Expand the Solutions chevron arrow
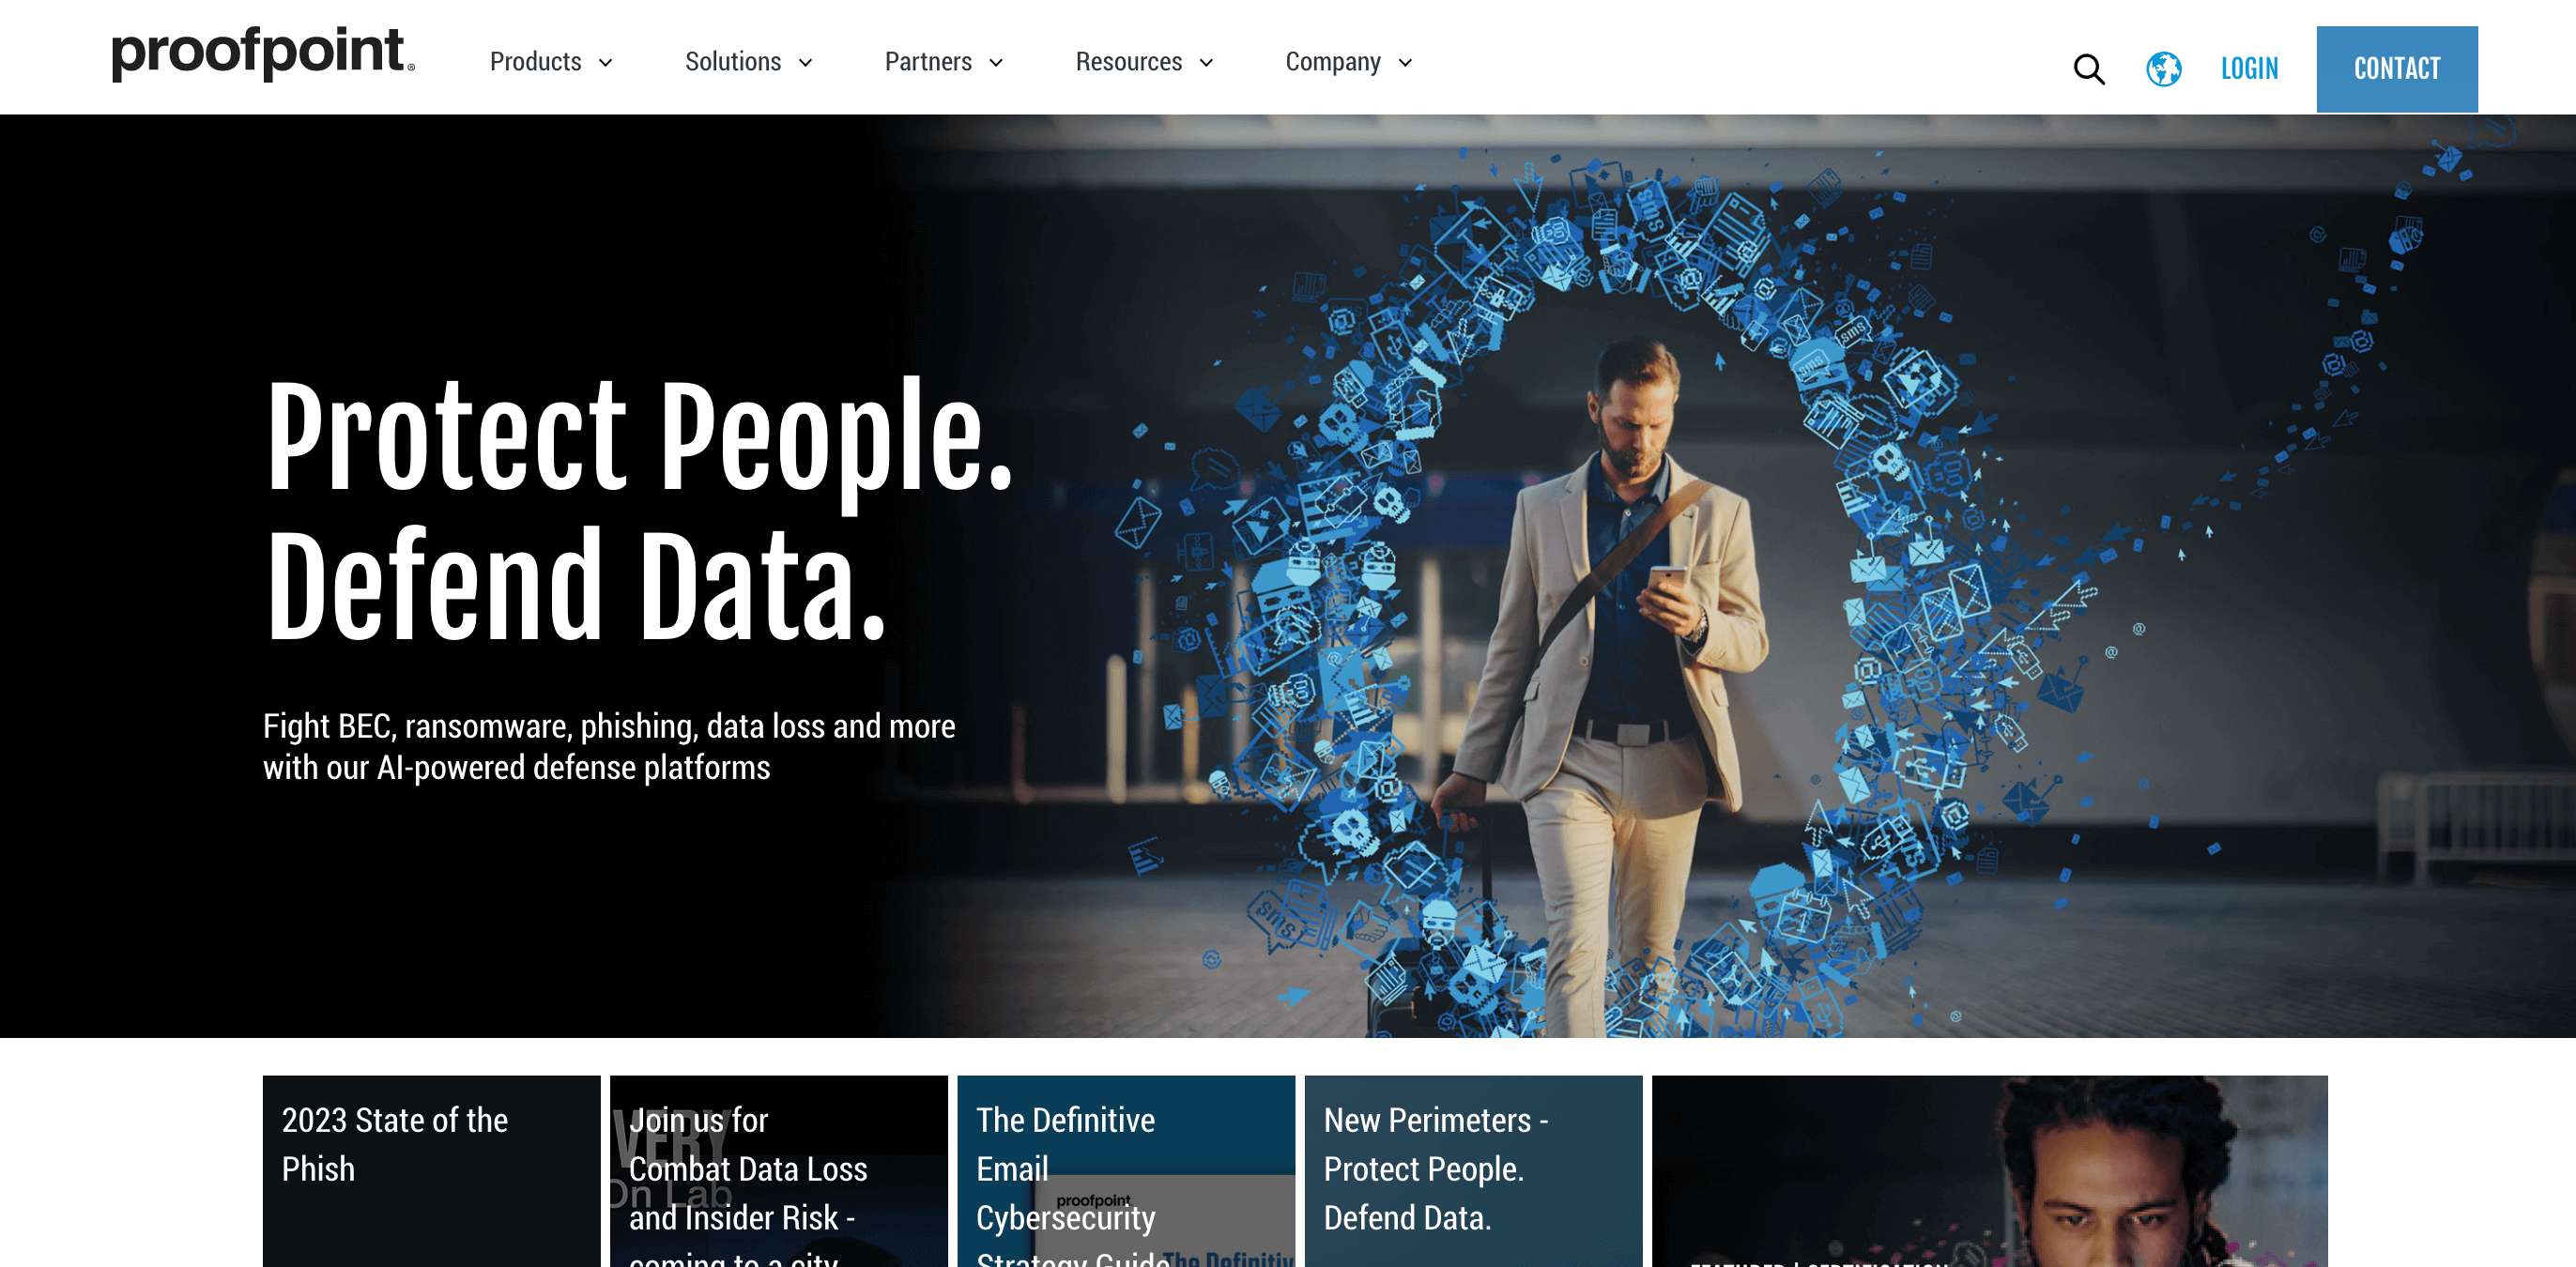Viewport: 2576px width, 1267px height. tap(805, 63)
